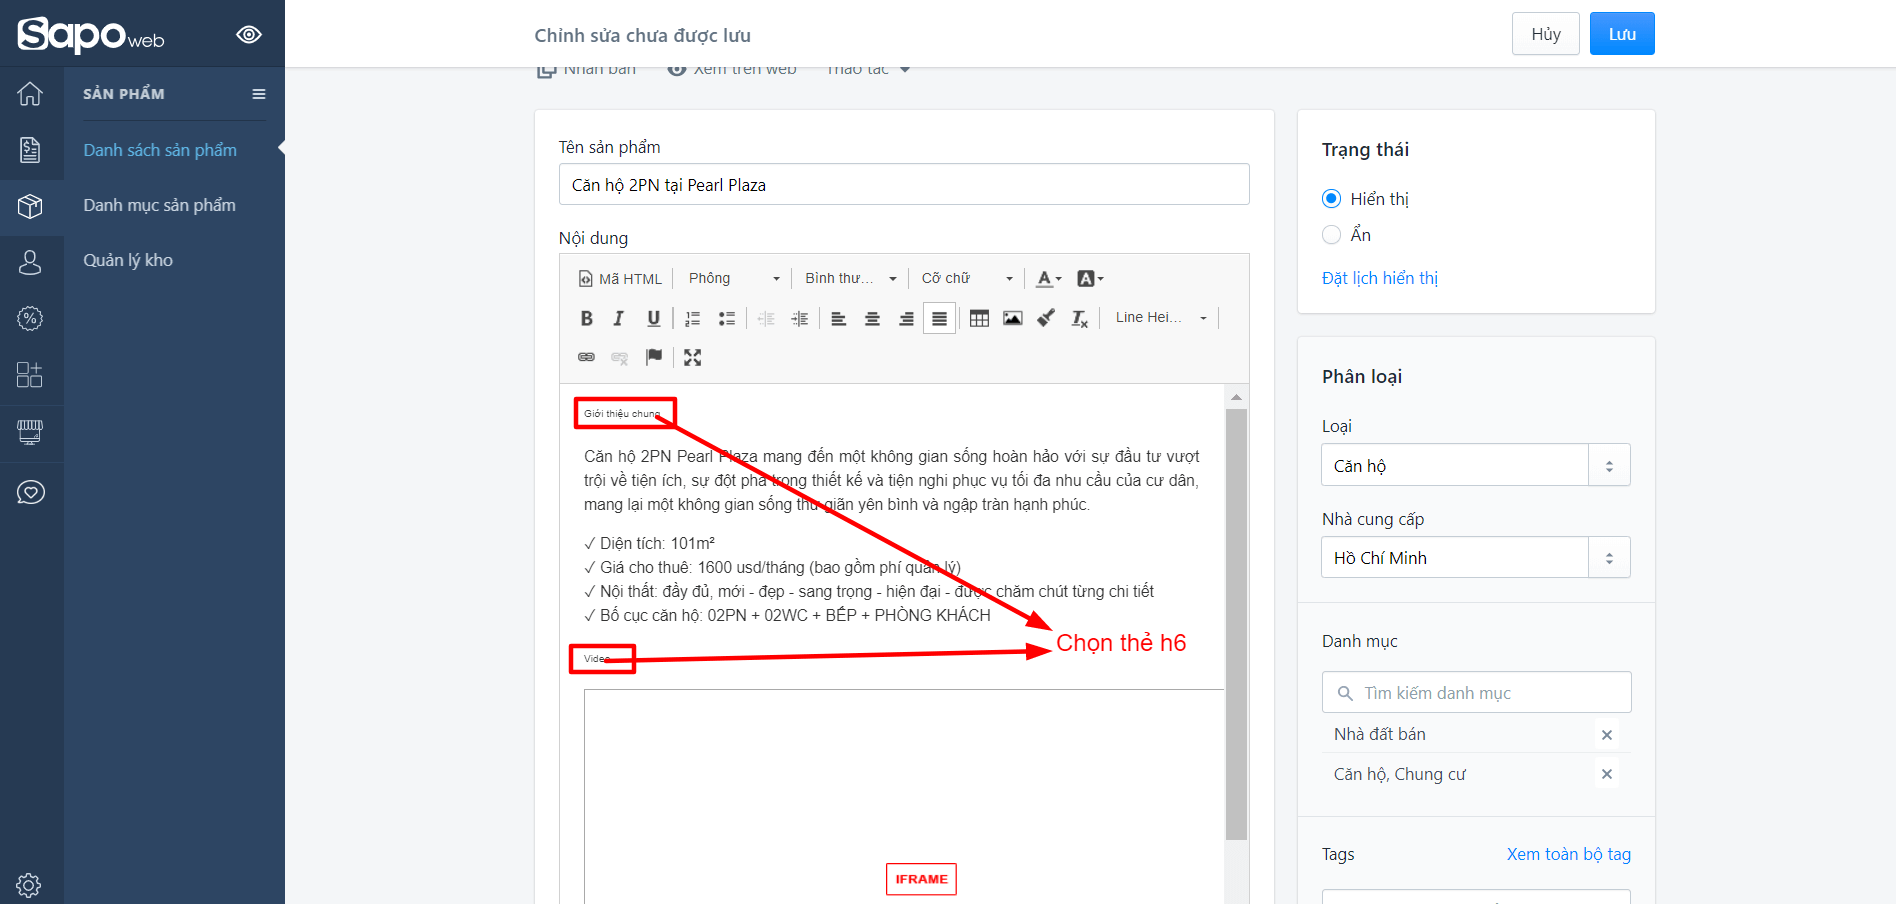The width and height of the screenshot is (1896, 904).
Task: Insert a bulleted list
Action: 727,318
